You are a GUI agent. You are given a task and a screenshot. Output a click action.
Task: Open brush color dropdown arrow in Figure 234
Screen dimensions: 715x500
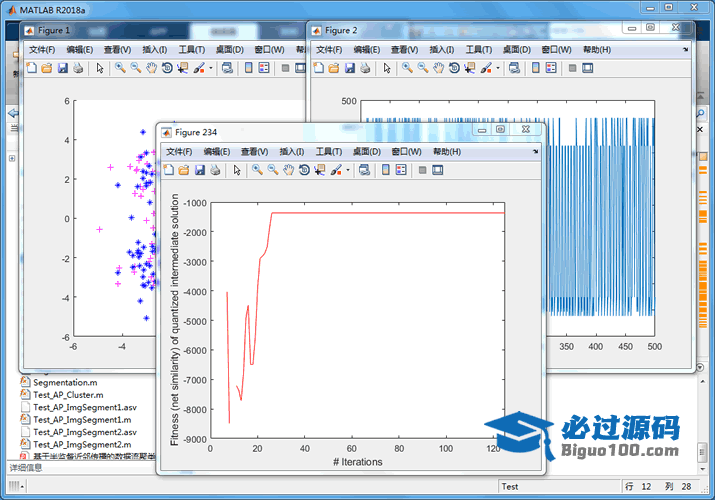tap(348, 170)
